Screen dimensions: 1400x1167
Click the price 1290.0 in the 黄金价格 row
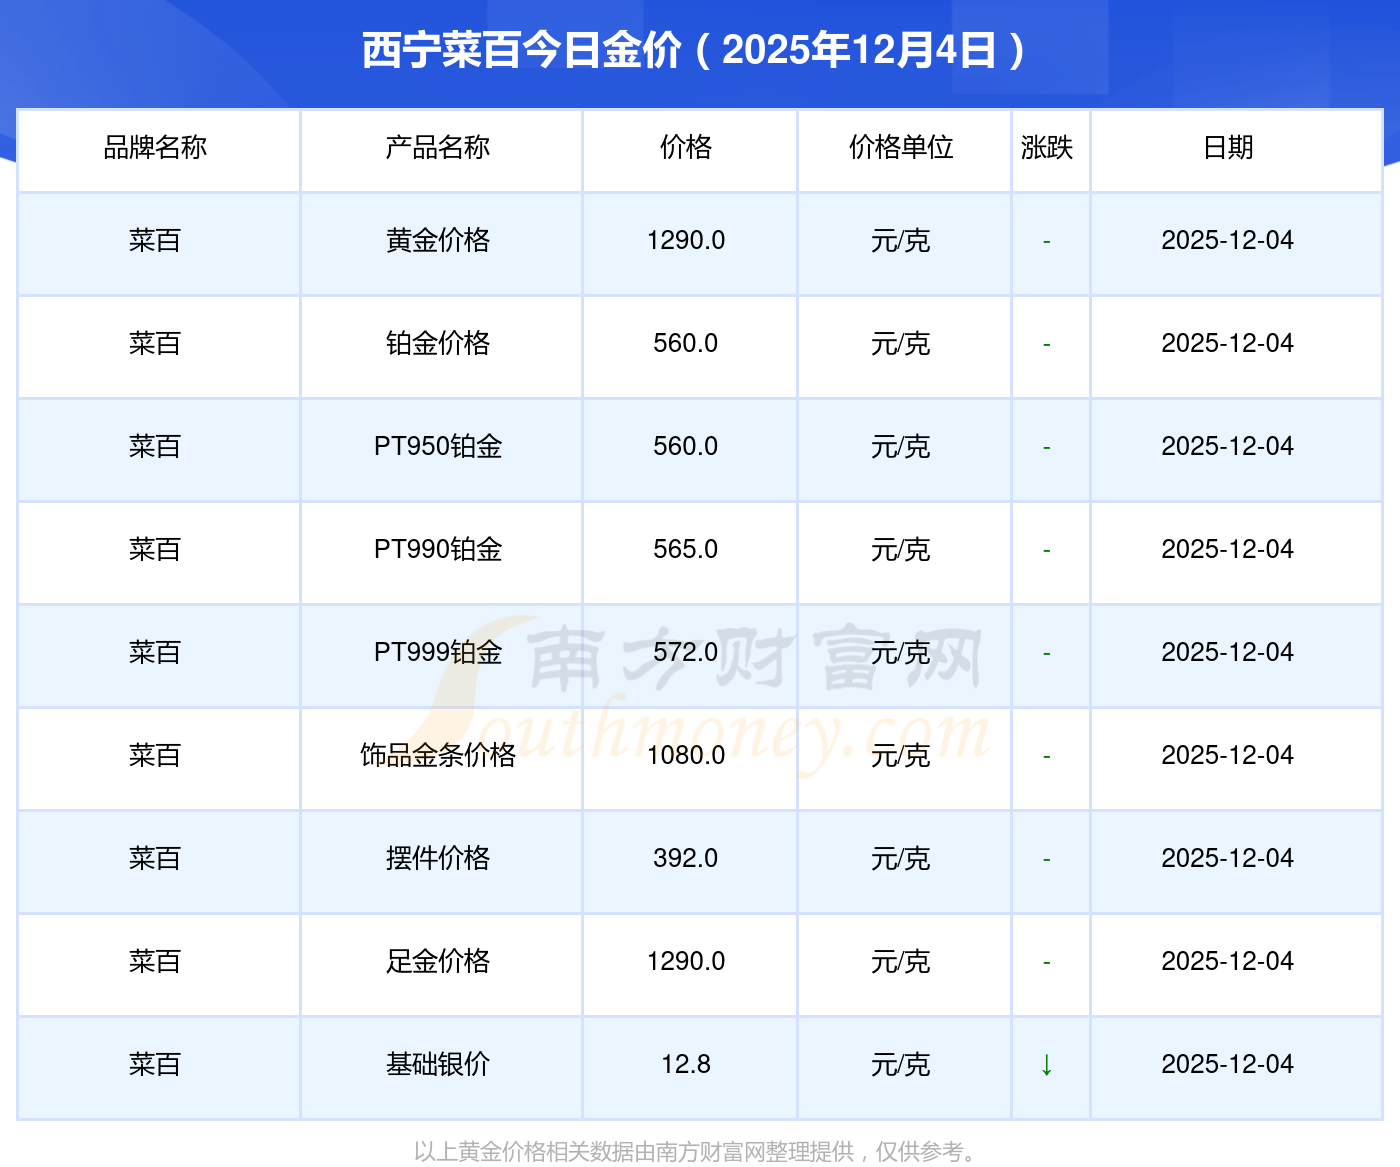[x=686, y=241]
